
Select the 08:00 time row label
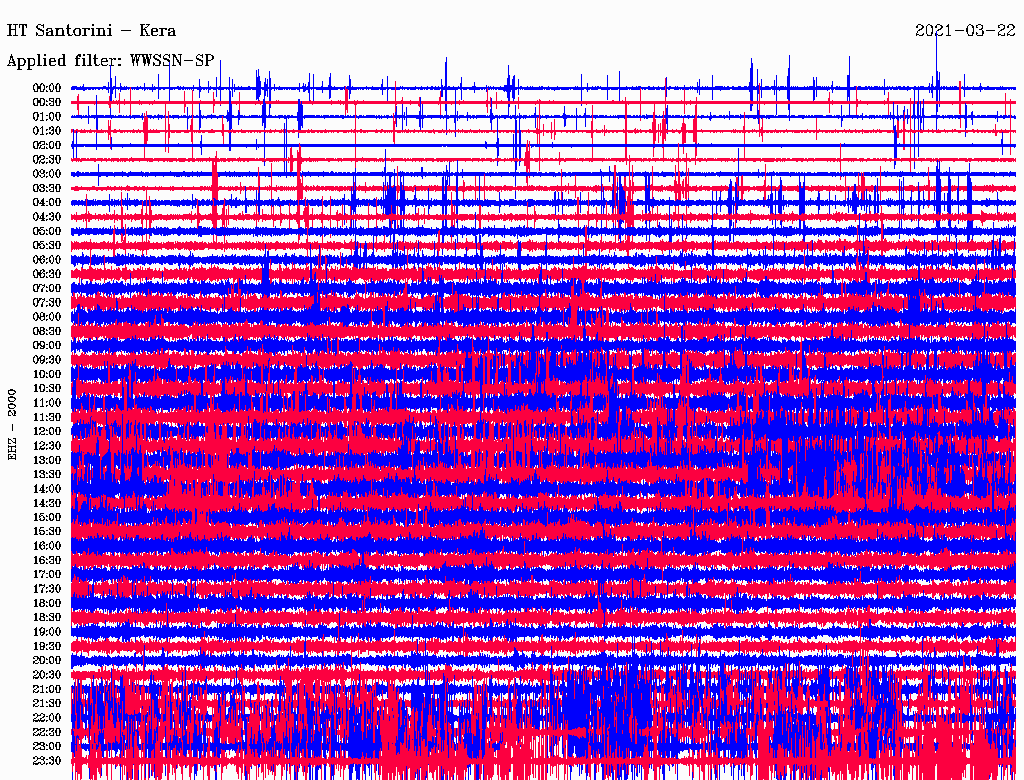(x=47, y=317)
